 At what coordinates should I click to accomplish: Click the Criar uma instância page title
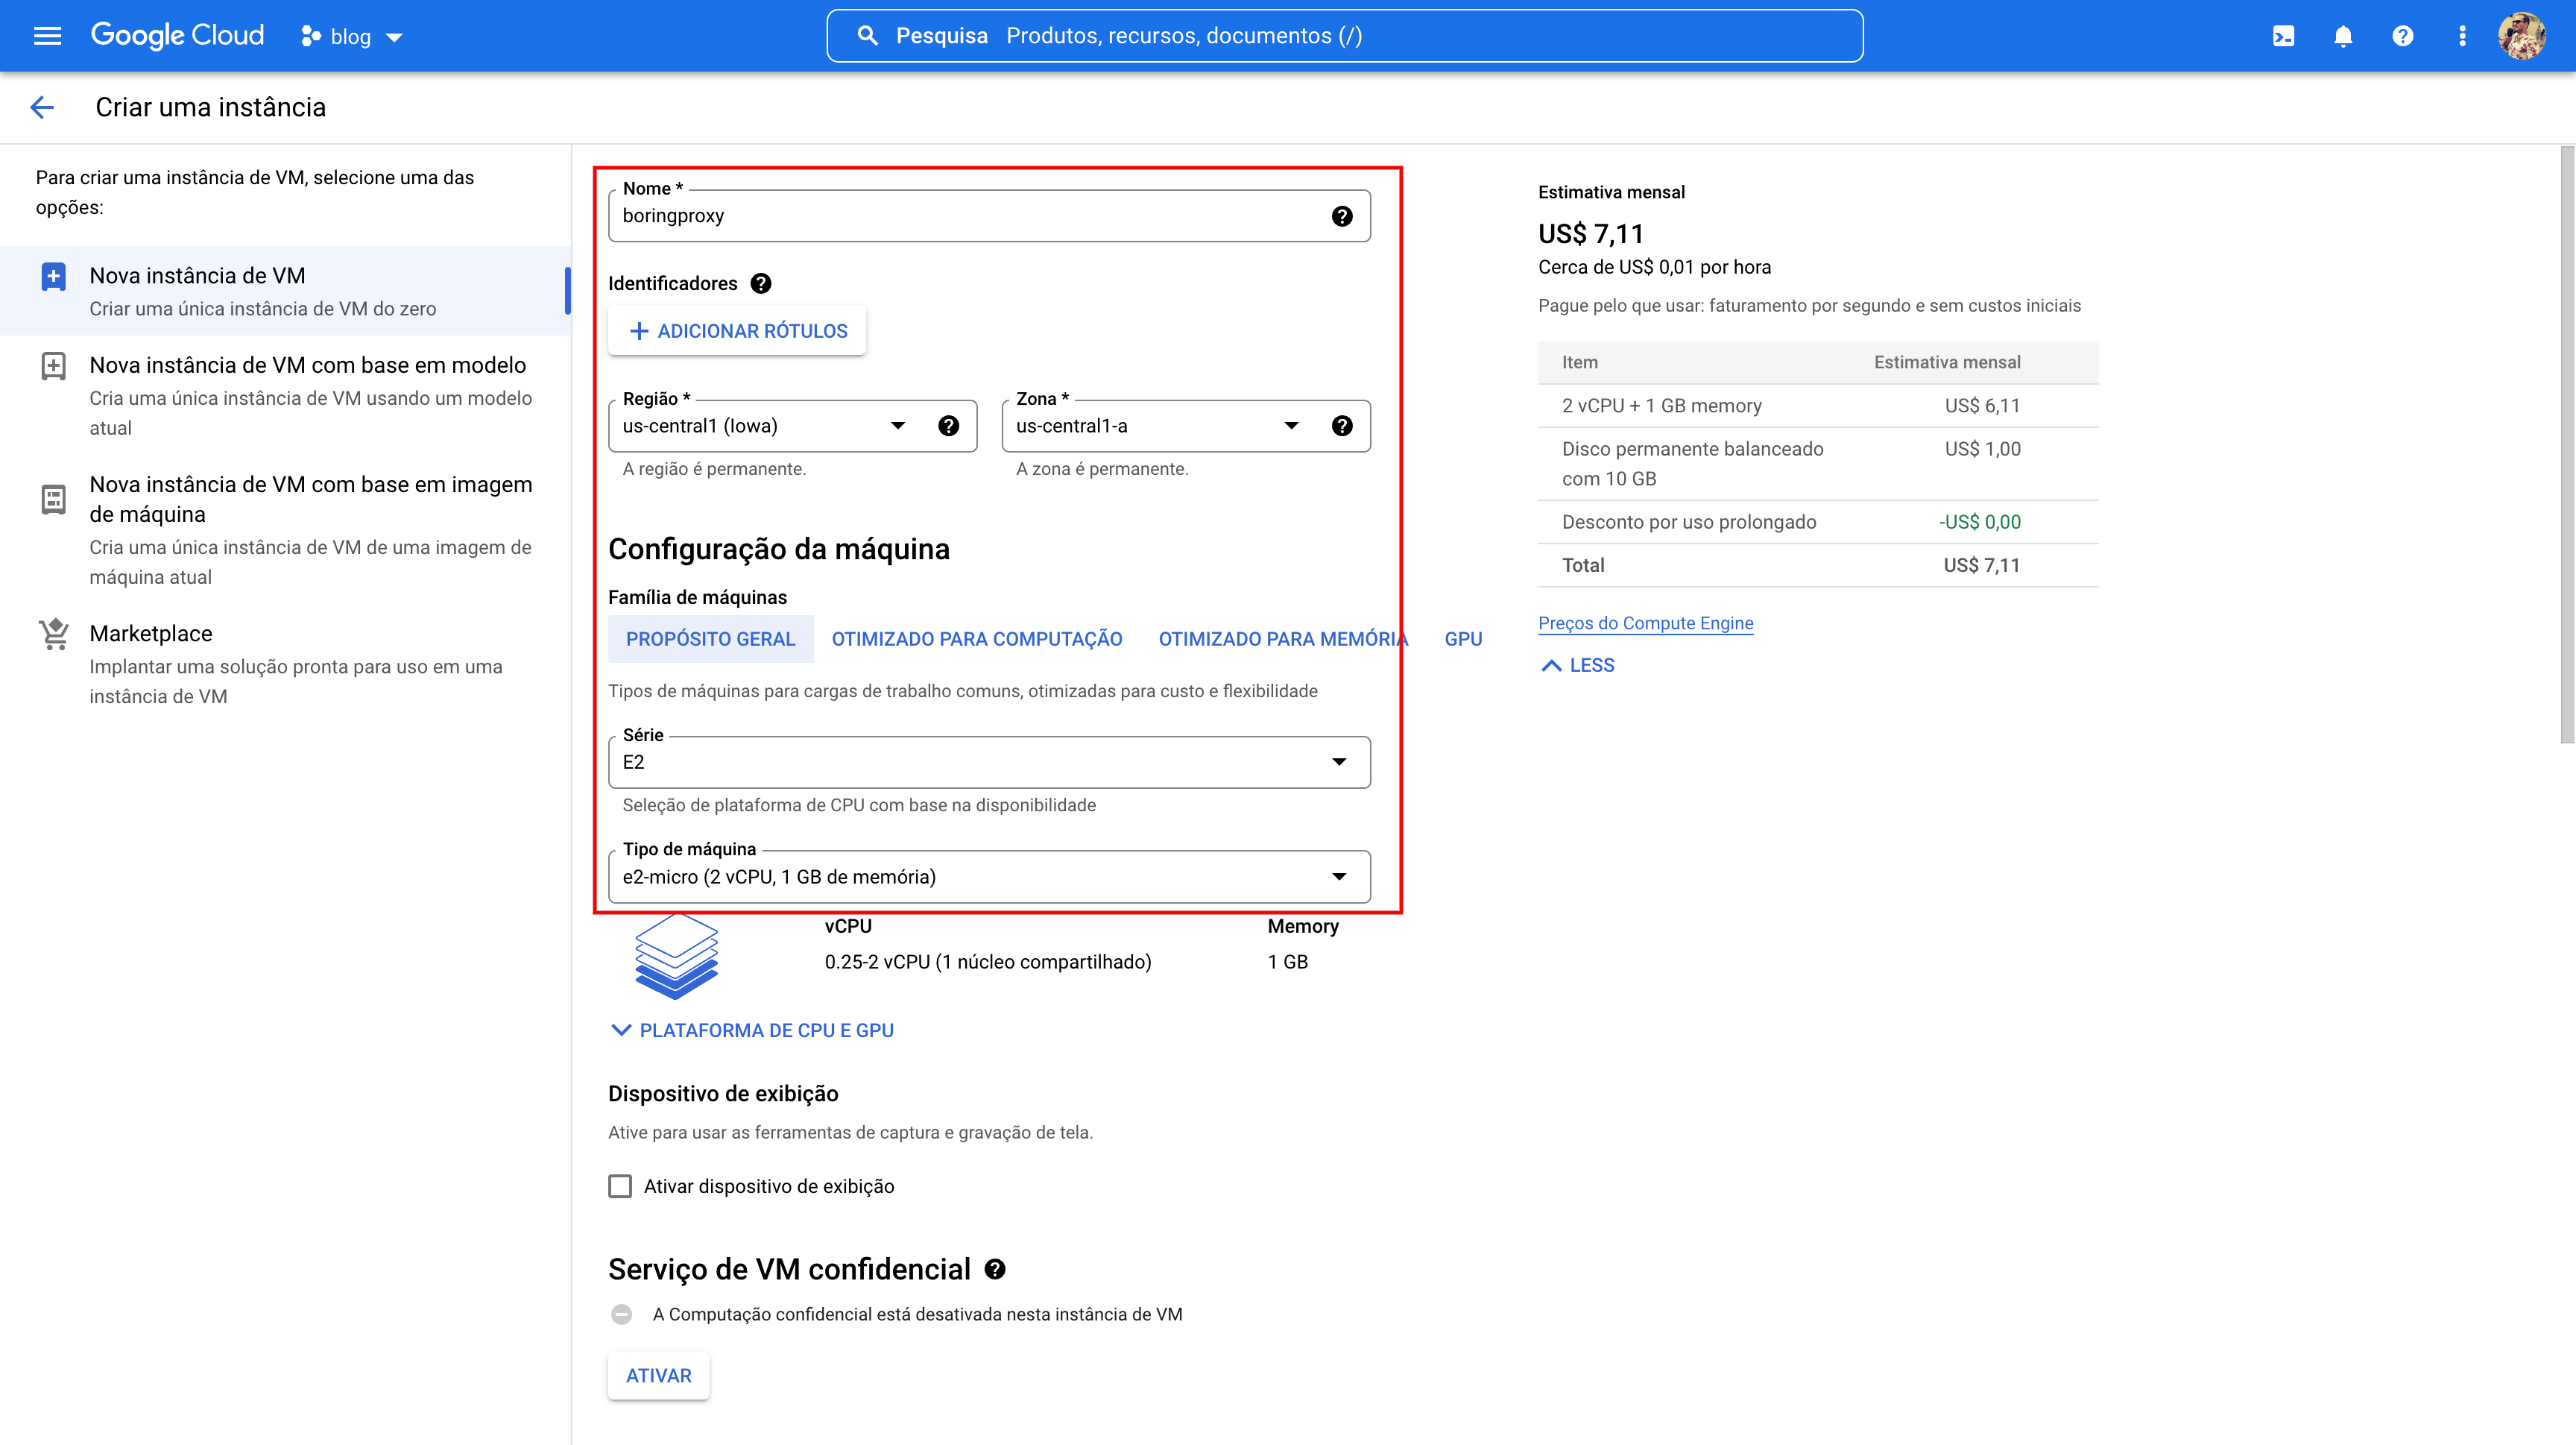tap(210, 107)
